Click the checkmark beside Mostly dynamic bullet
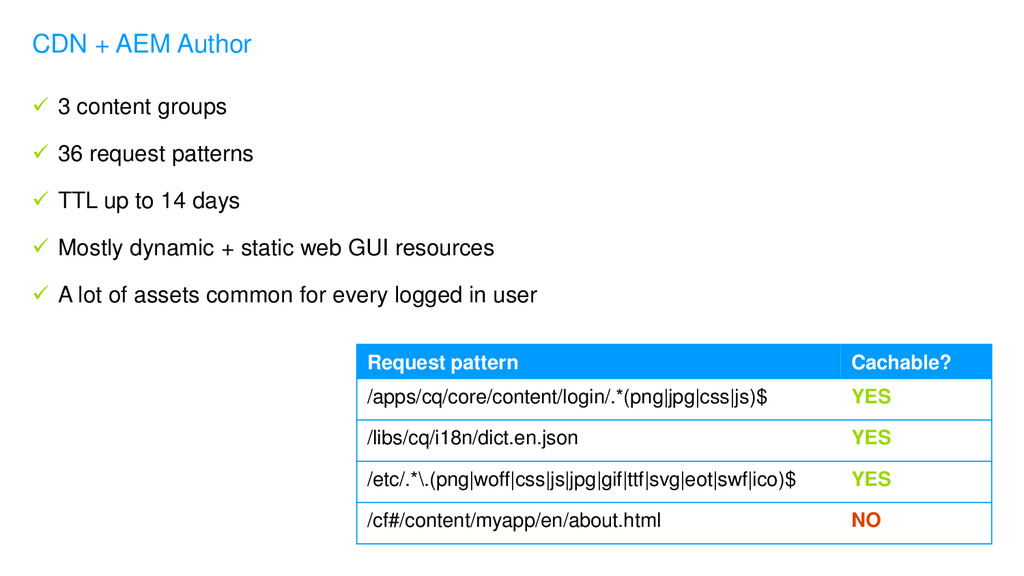Image resolution: width=1024 pixels, height=576 pixels. click(x=40, y=246)
